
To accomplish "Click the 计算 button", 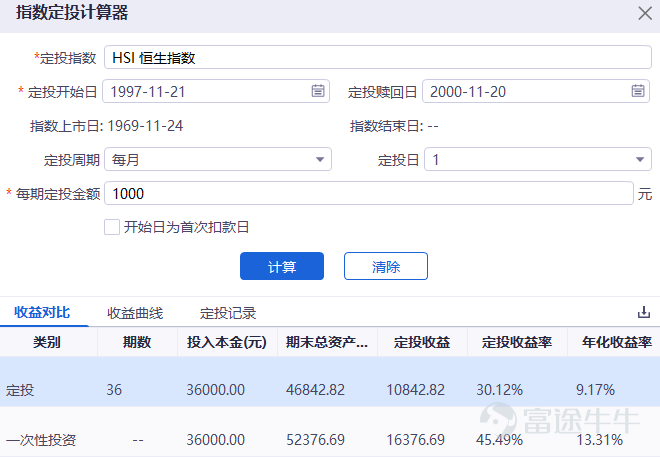I will (282, 266).
